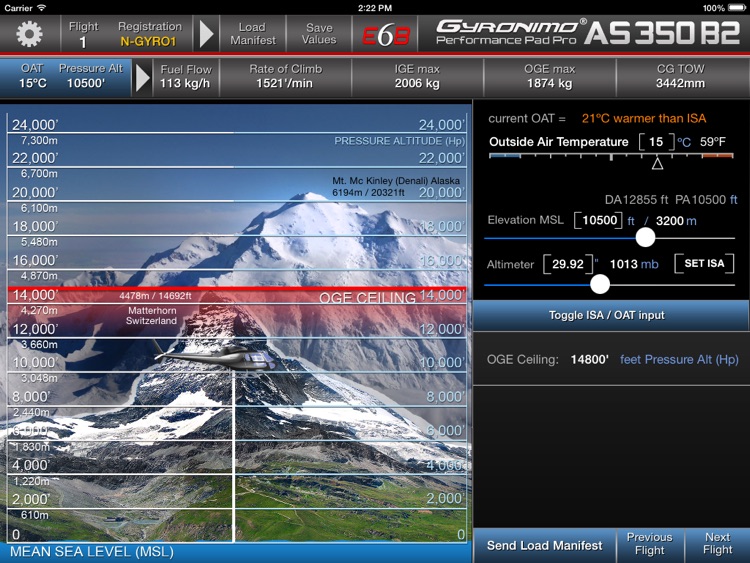Tap the Gyronimo Performance Pad Pro logo
Screen dimensions: 750x563
[509, 33]
